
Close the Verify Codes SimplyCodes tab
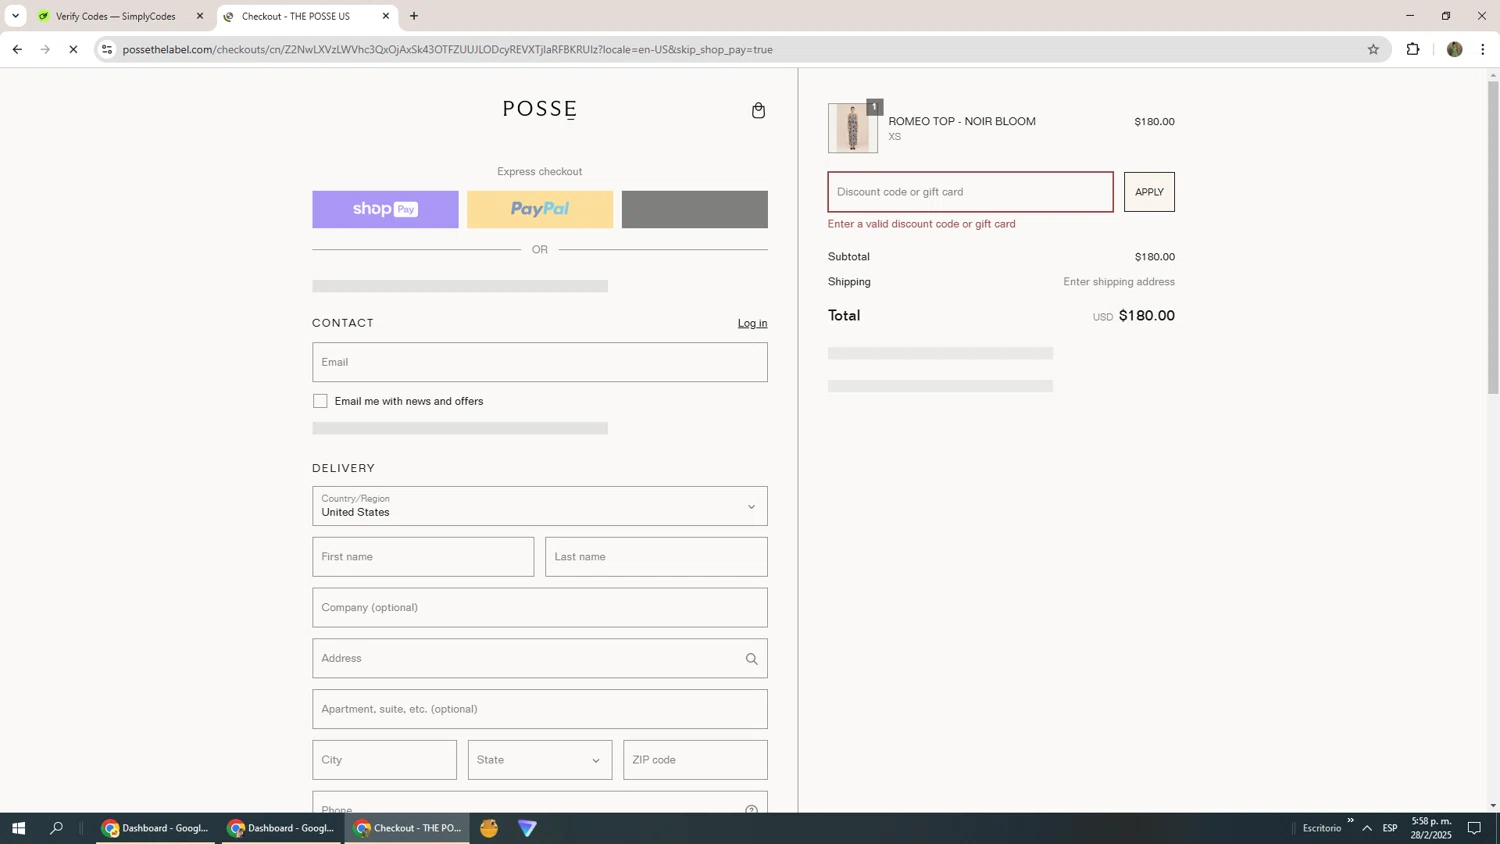(200, 16)
